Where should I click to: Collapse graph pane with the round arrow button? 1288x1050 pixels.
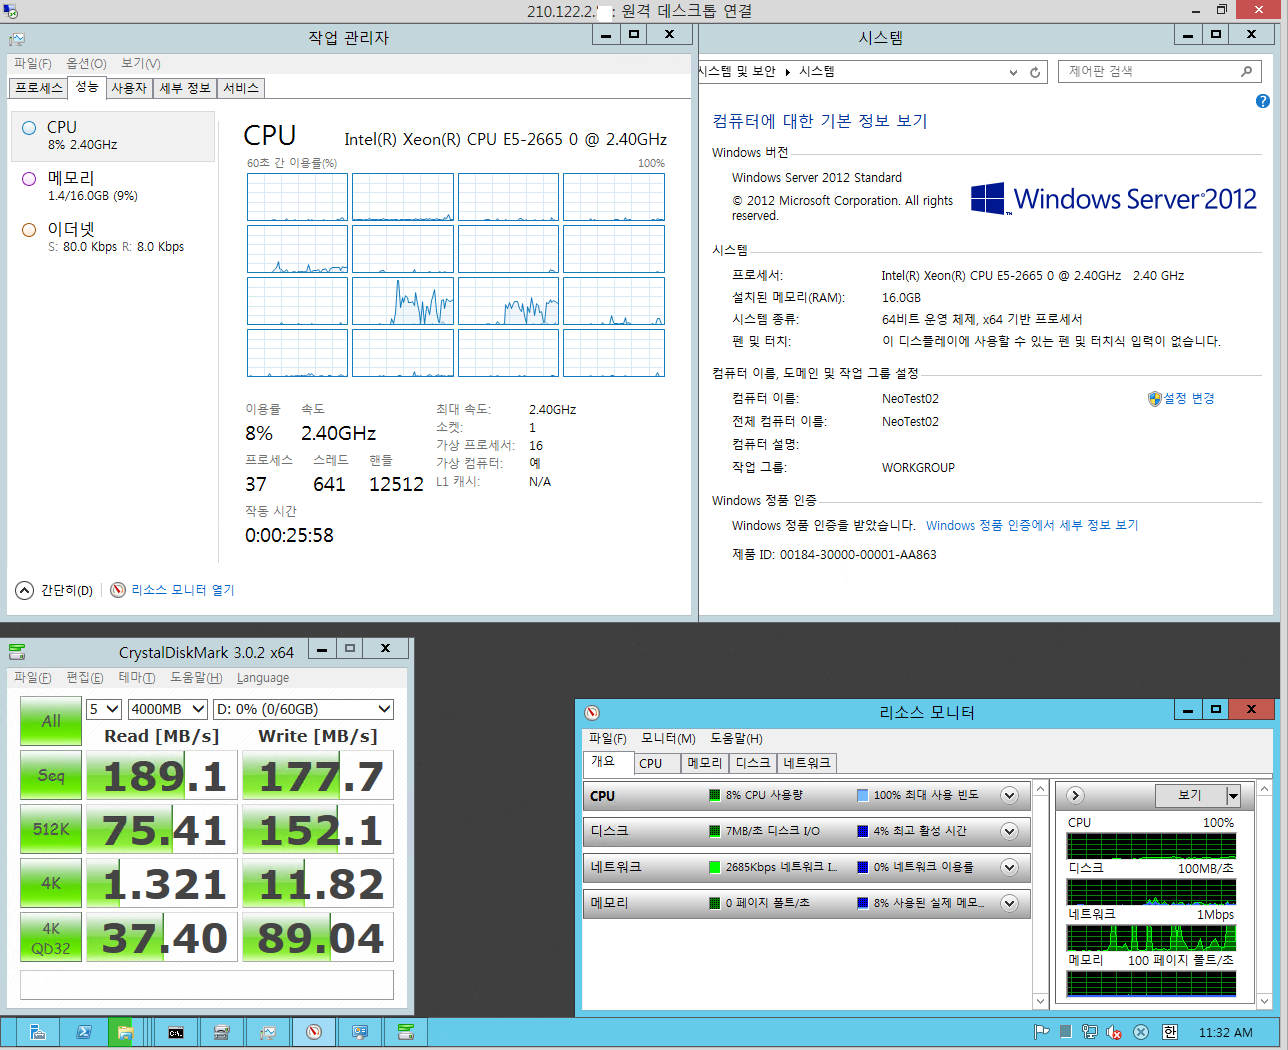pos(1075,796)
